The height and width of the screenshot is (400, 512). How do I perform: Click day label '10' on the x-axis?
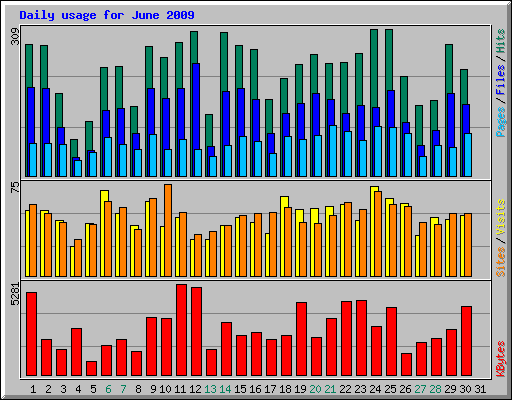point(165,389)
